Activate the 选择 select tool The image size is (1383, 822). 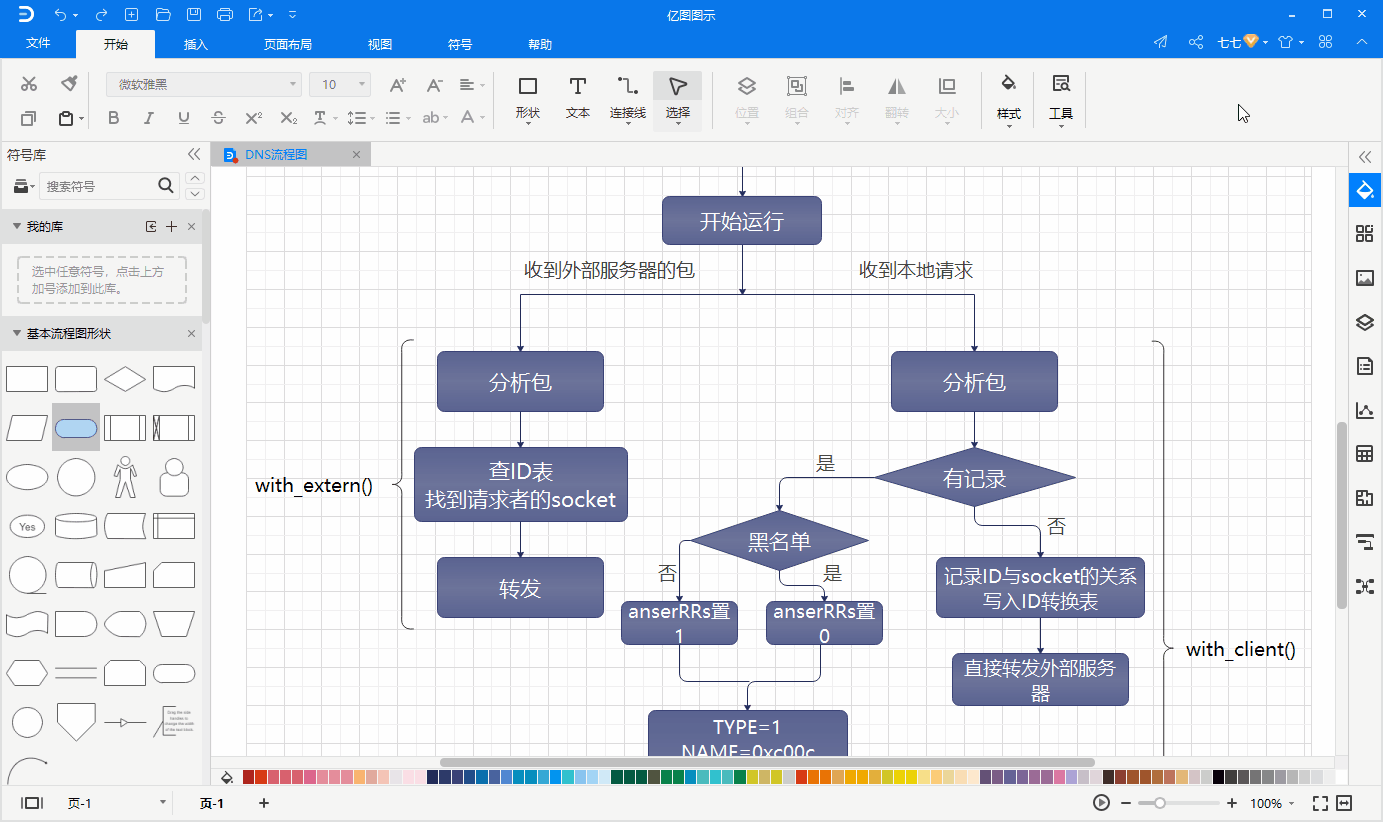click(678, 99)
